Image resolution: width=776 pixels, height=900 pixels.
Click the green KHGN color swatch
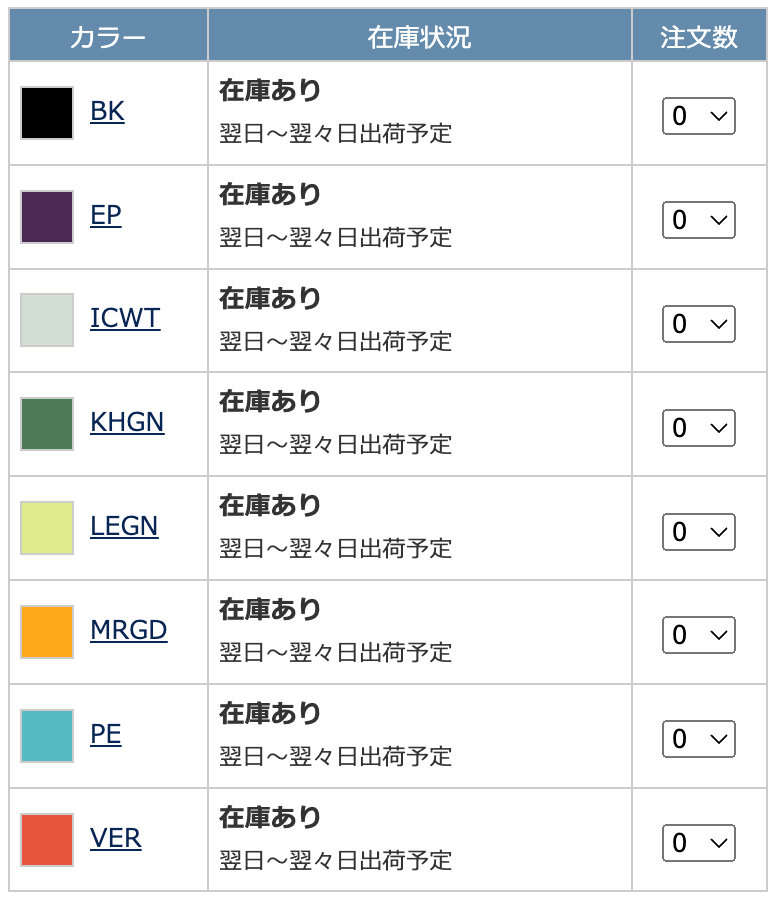tap(47, 424)
